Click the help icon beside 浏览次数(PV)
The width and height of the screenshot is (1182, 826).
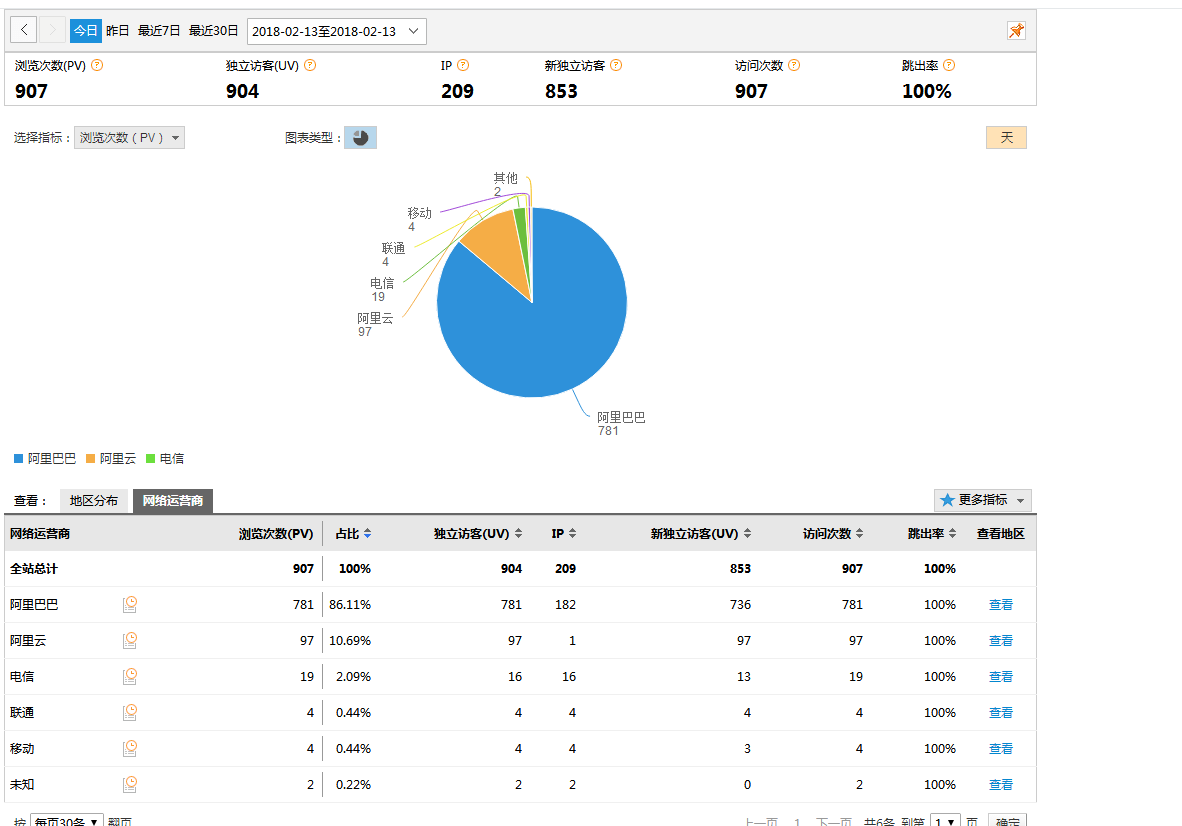[x=97, y=65]
